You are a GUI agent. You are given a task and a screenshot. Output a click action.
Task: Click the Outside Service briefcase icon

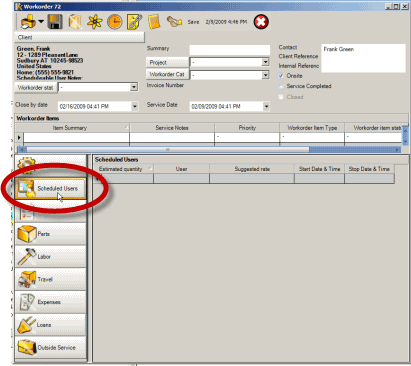27,348
